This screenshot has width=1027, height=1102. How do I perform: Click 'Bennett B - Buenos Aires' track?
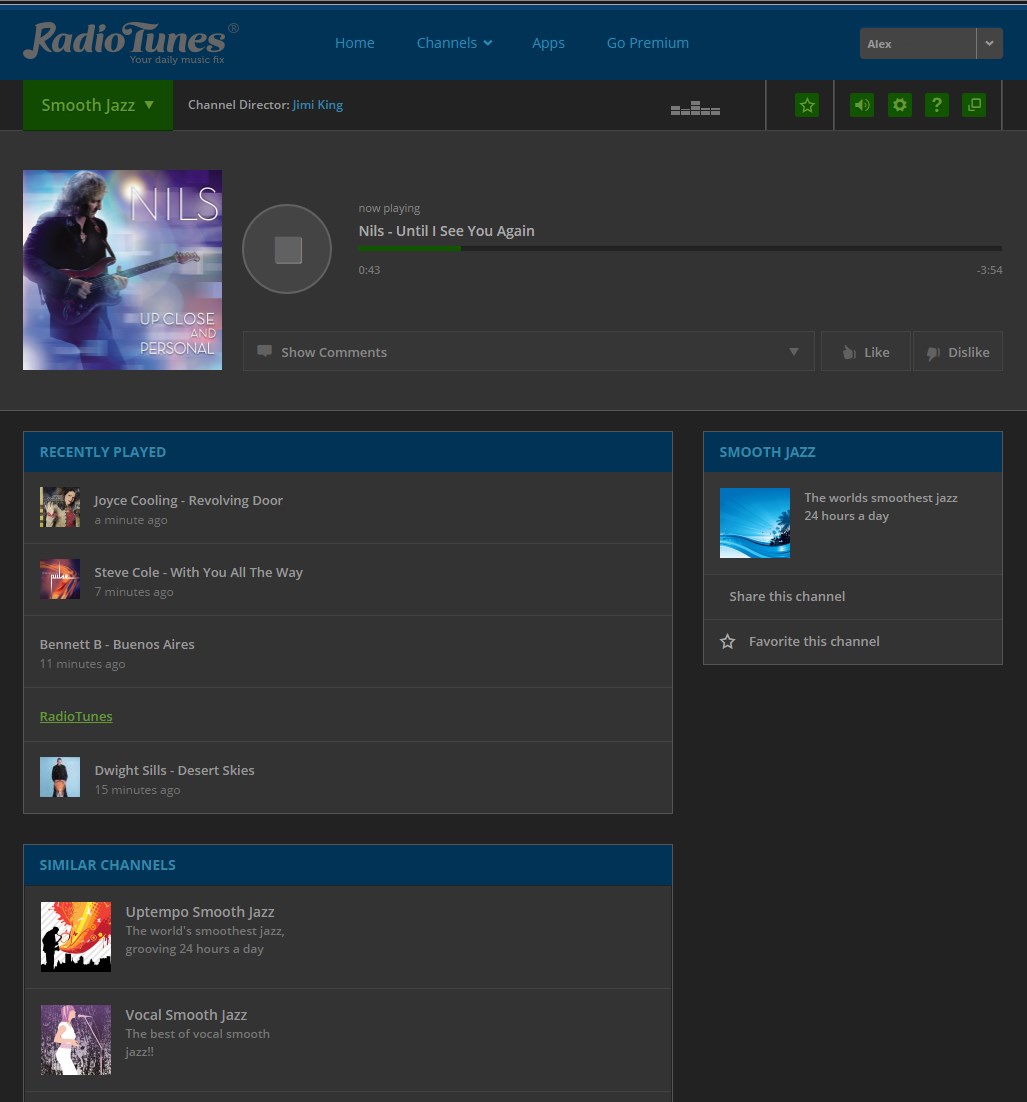click(117, 644)
